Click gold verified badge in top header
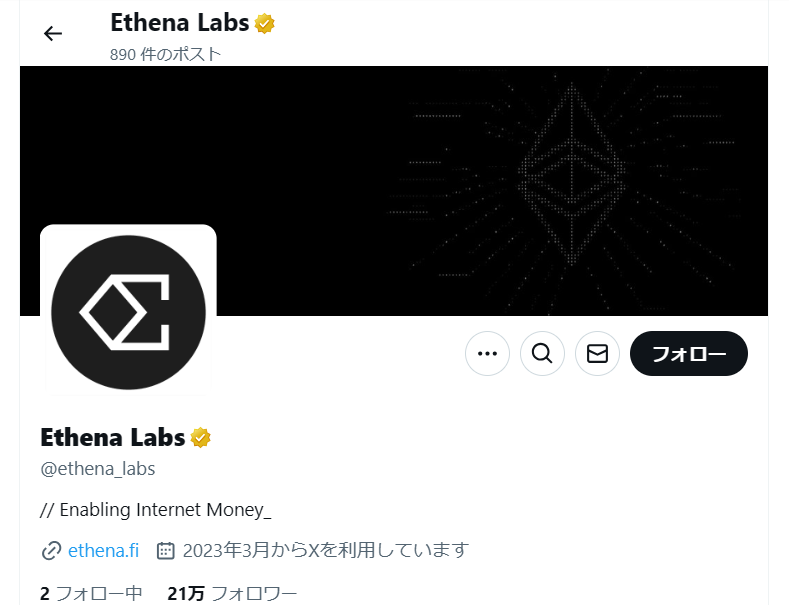 265,24
